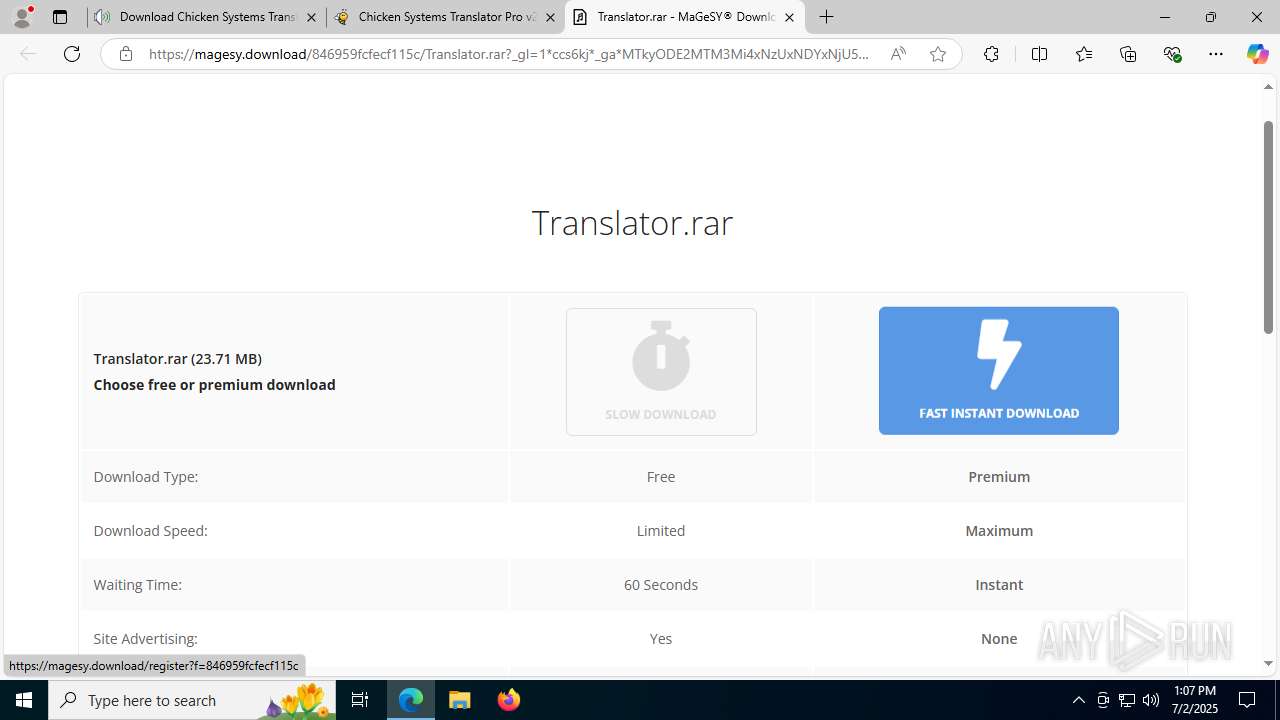Screen dimensions: 1280x720
Task: Add page to favorites star
Action: [938, 54]
